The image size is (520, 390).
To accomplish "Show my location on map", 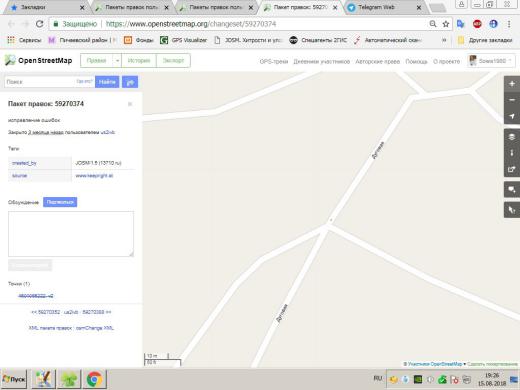I will pyautogui.click(x=512, y=116).
